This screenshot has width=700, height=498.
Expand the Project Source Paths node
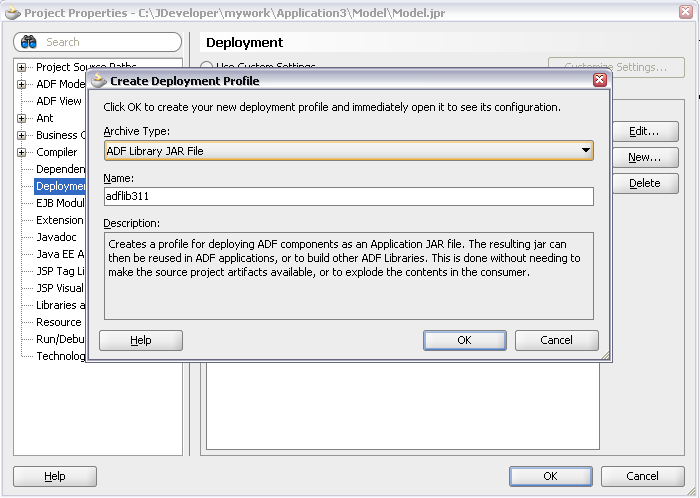point(22,67)
